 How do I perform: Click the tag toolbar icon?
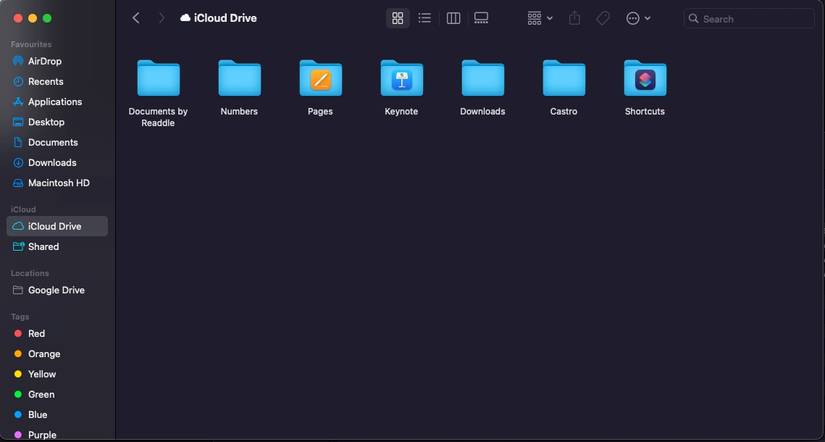603,18
